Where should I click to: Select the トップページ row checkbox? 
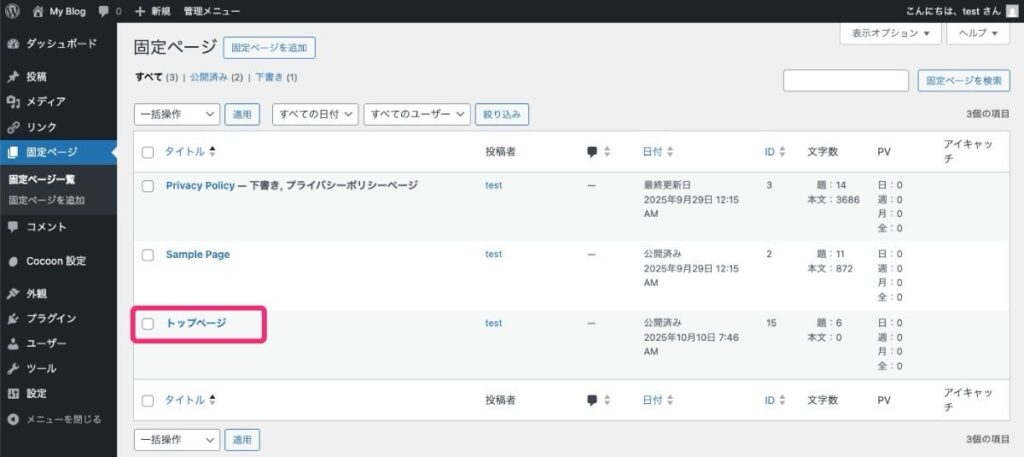pos(148,324)
